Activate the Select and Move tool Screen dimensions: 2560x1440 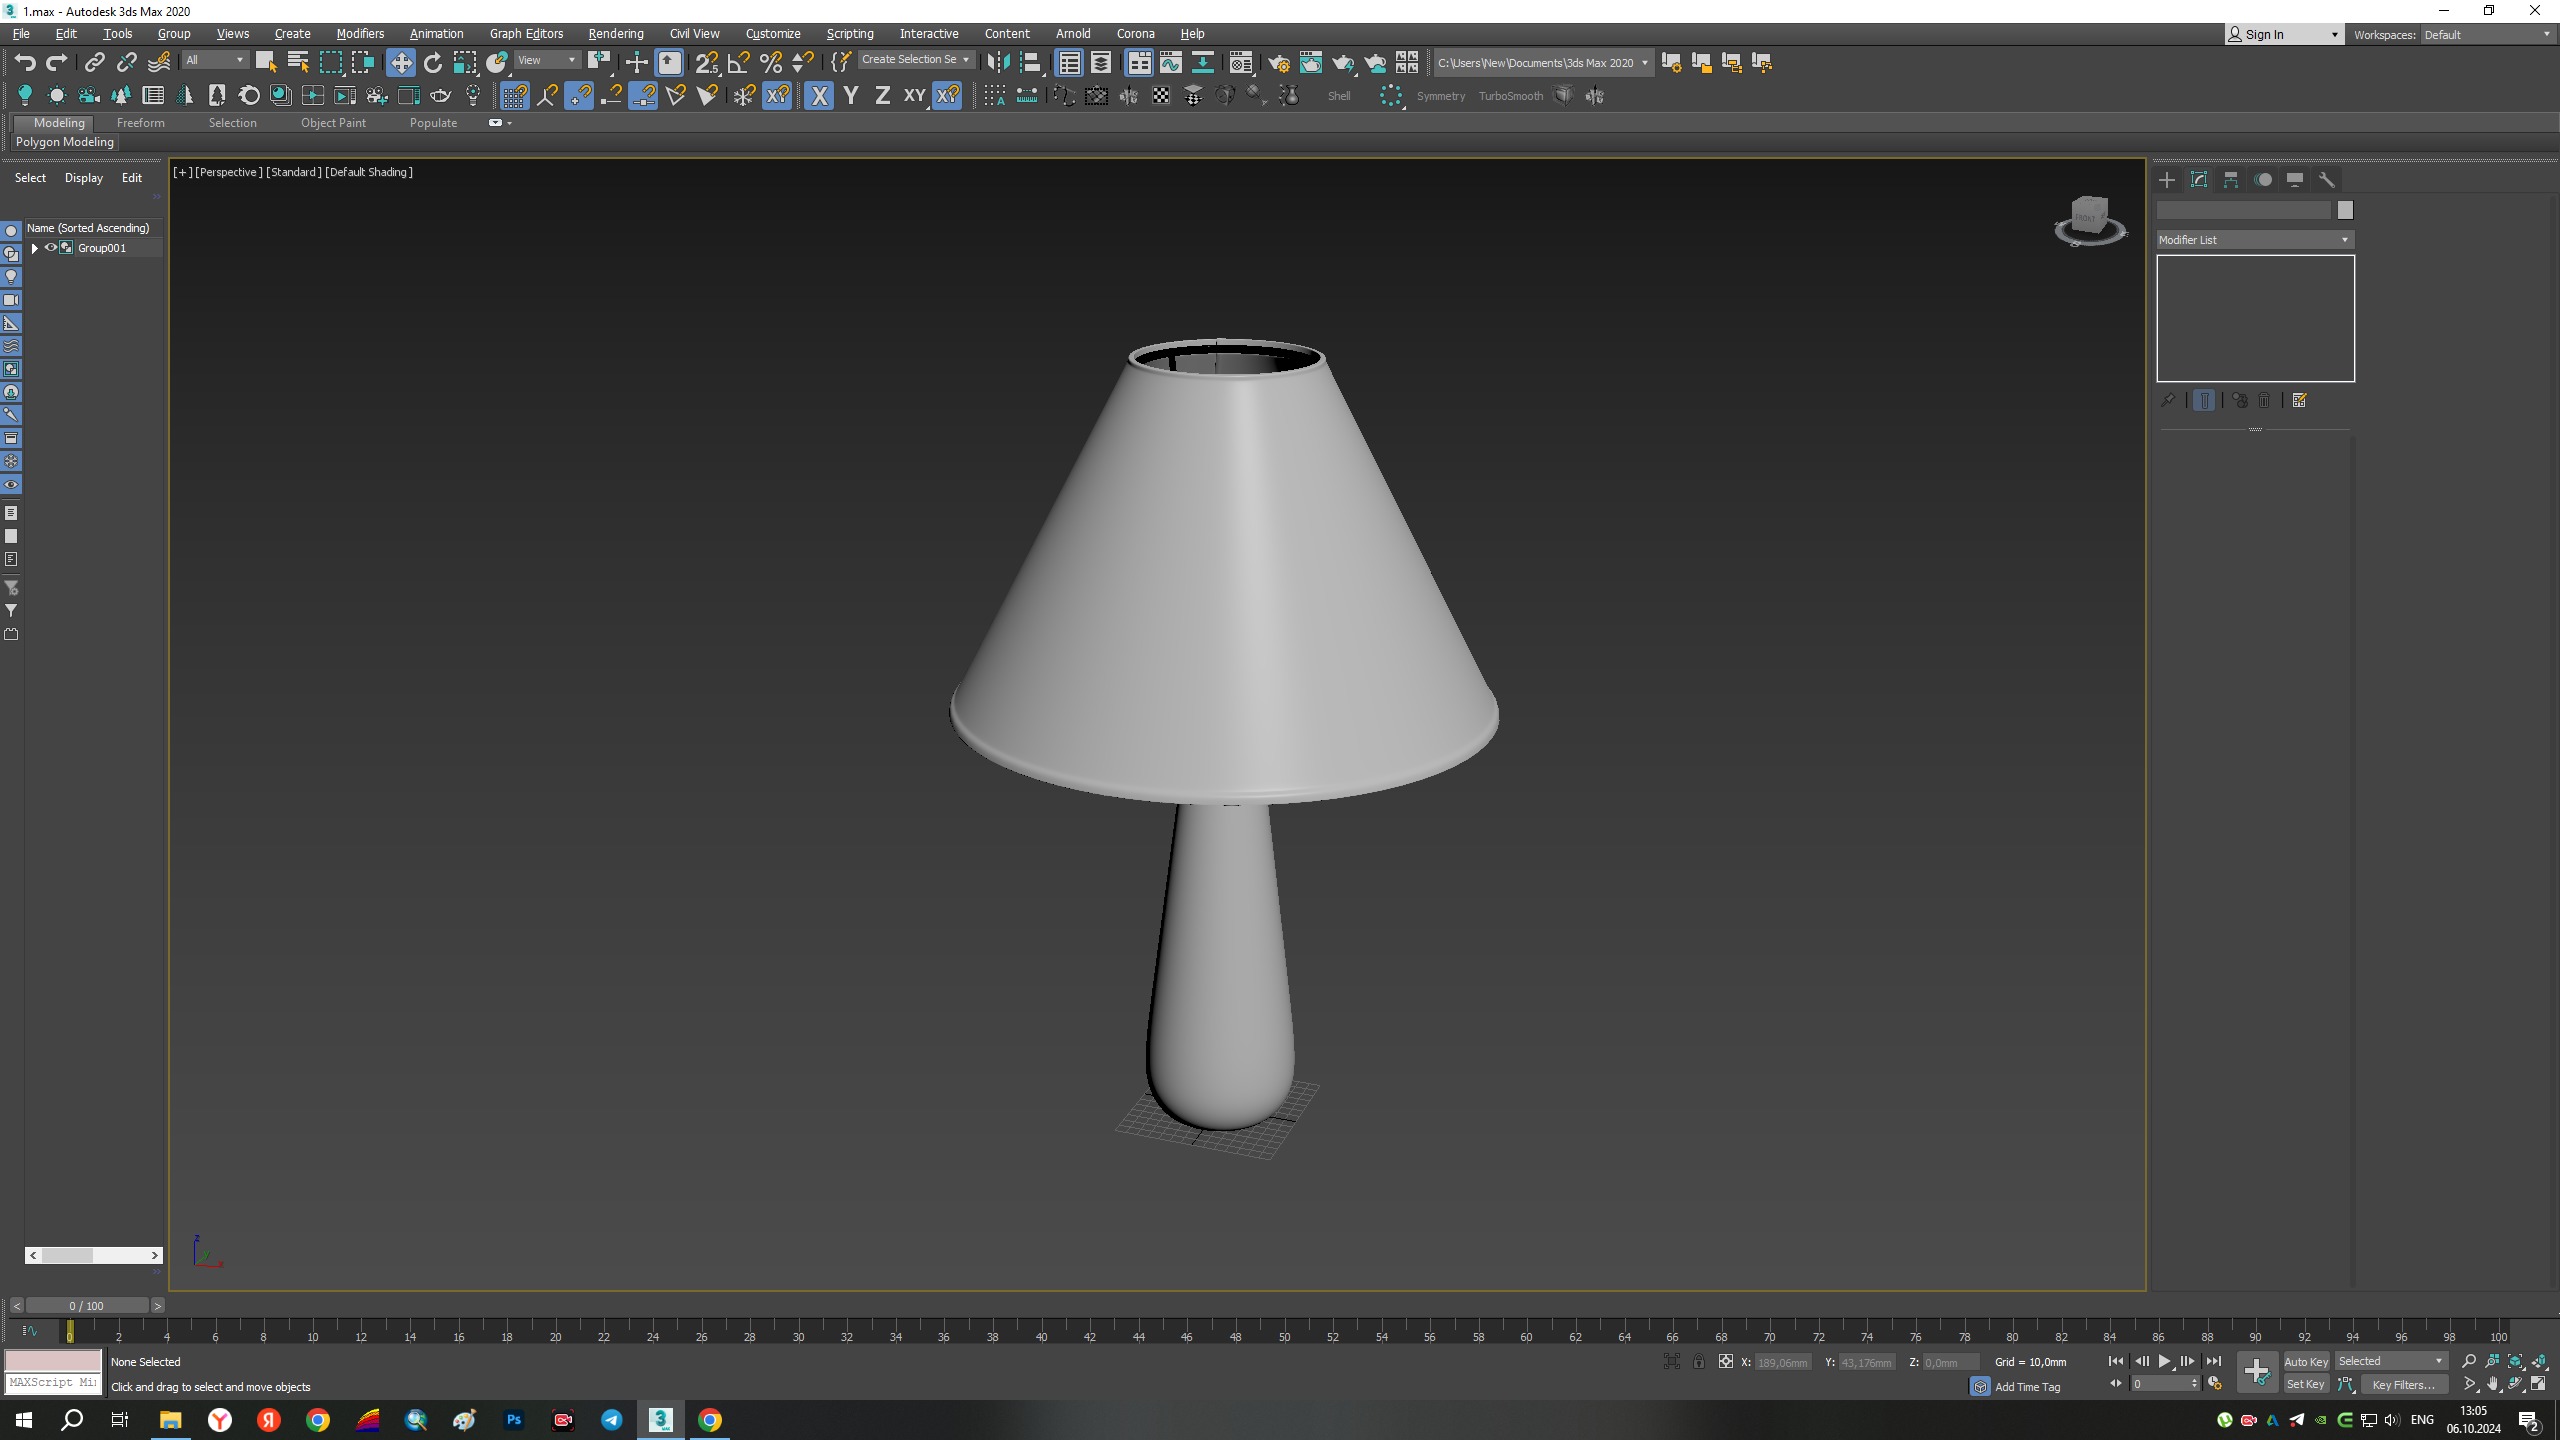point(401,63)
